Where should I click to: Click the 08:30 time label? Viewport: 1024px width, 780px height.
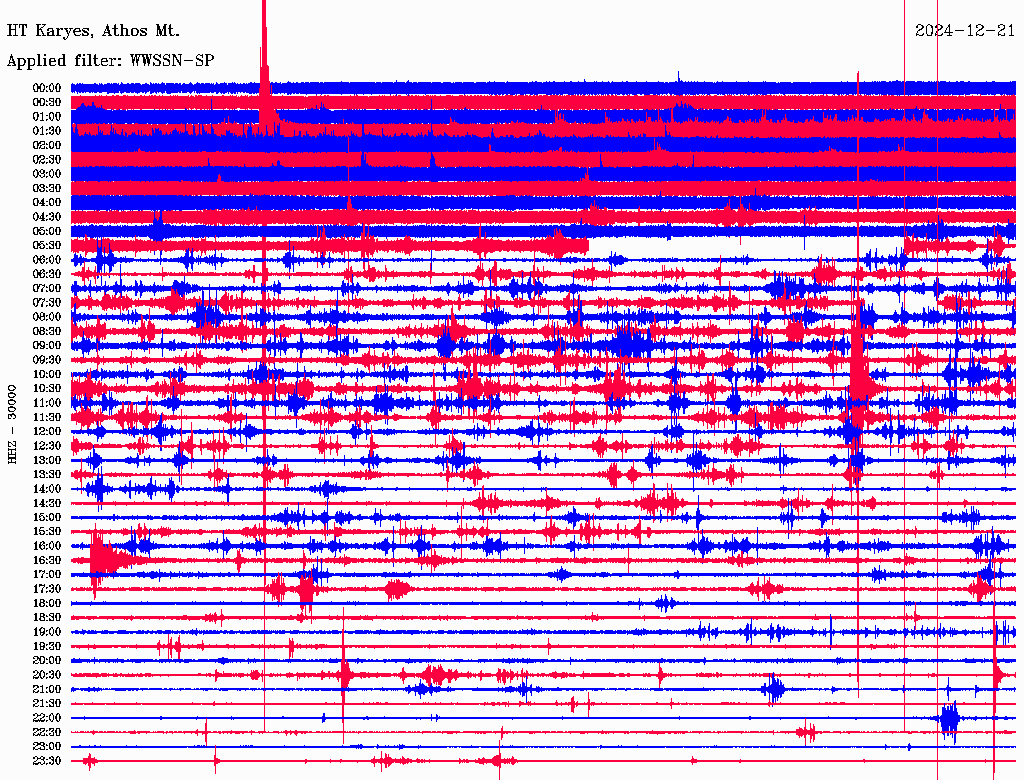click(x=47, y=331)
